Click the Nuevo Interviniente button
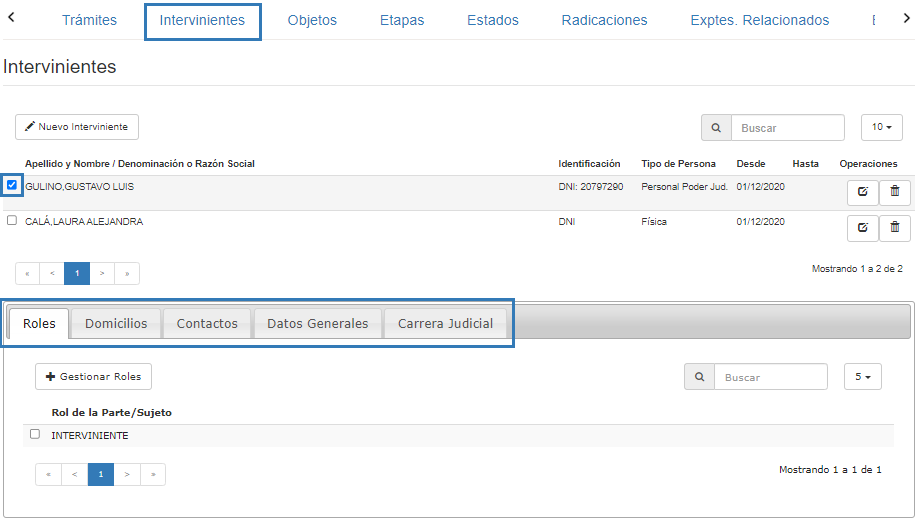Screen dimensions: 921x524 77,127
